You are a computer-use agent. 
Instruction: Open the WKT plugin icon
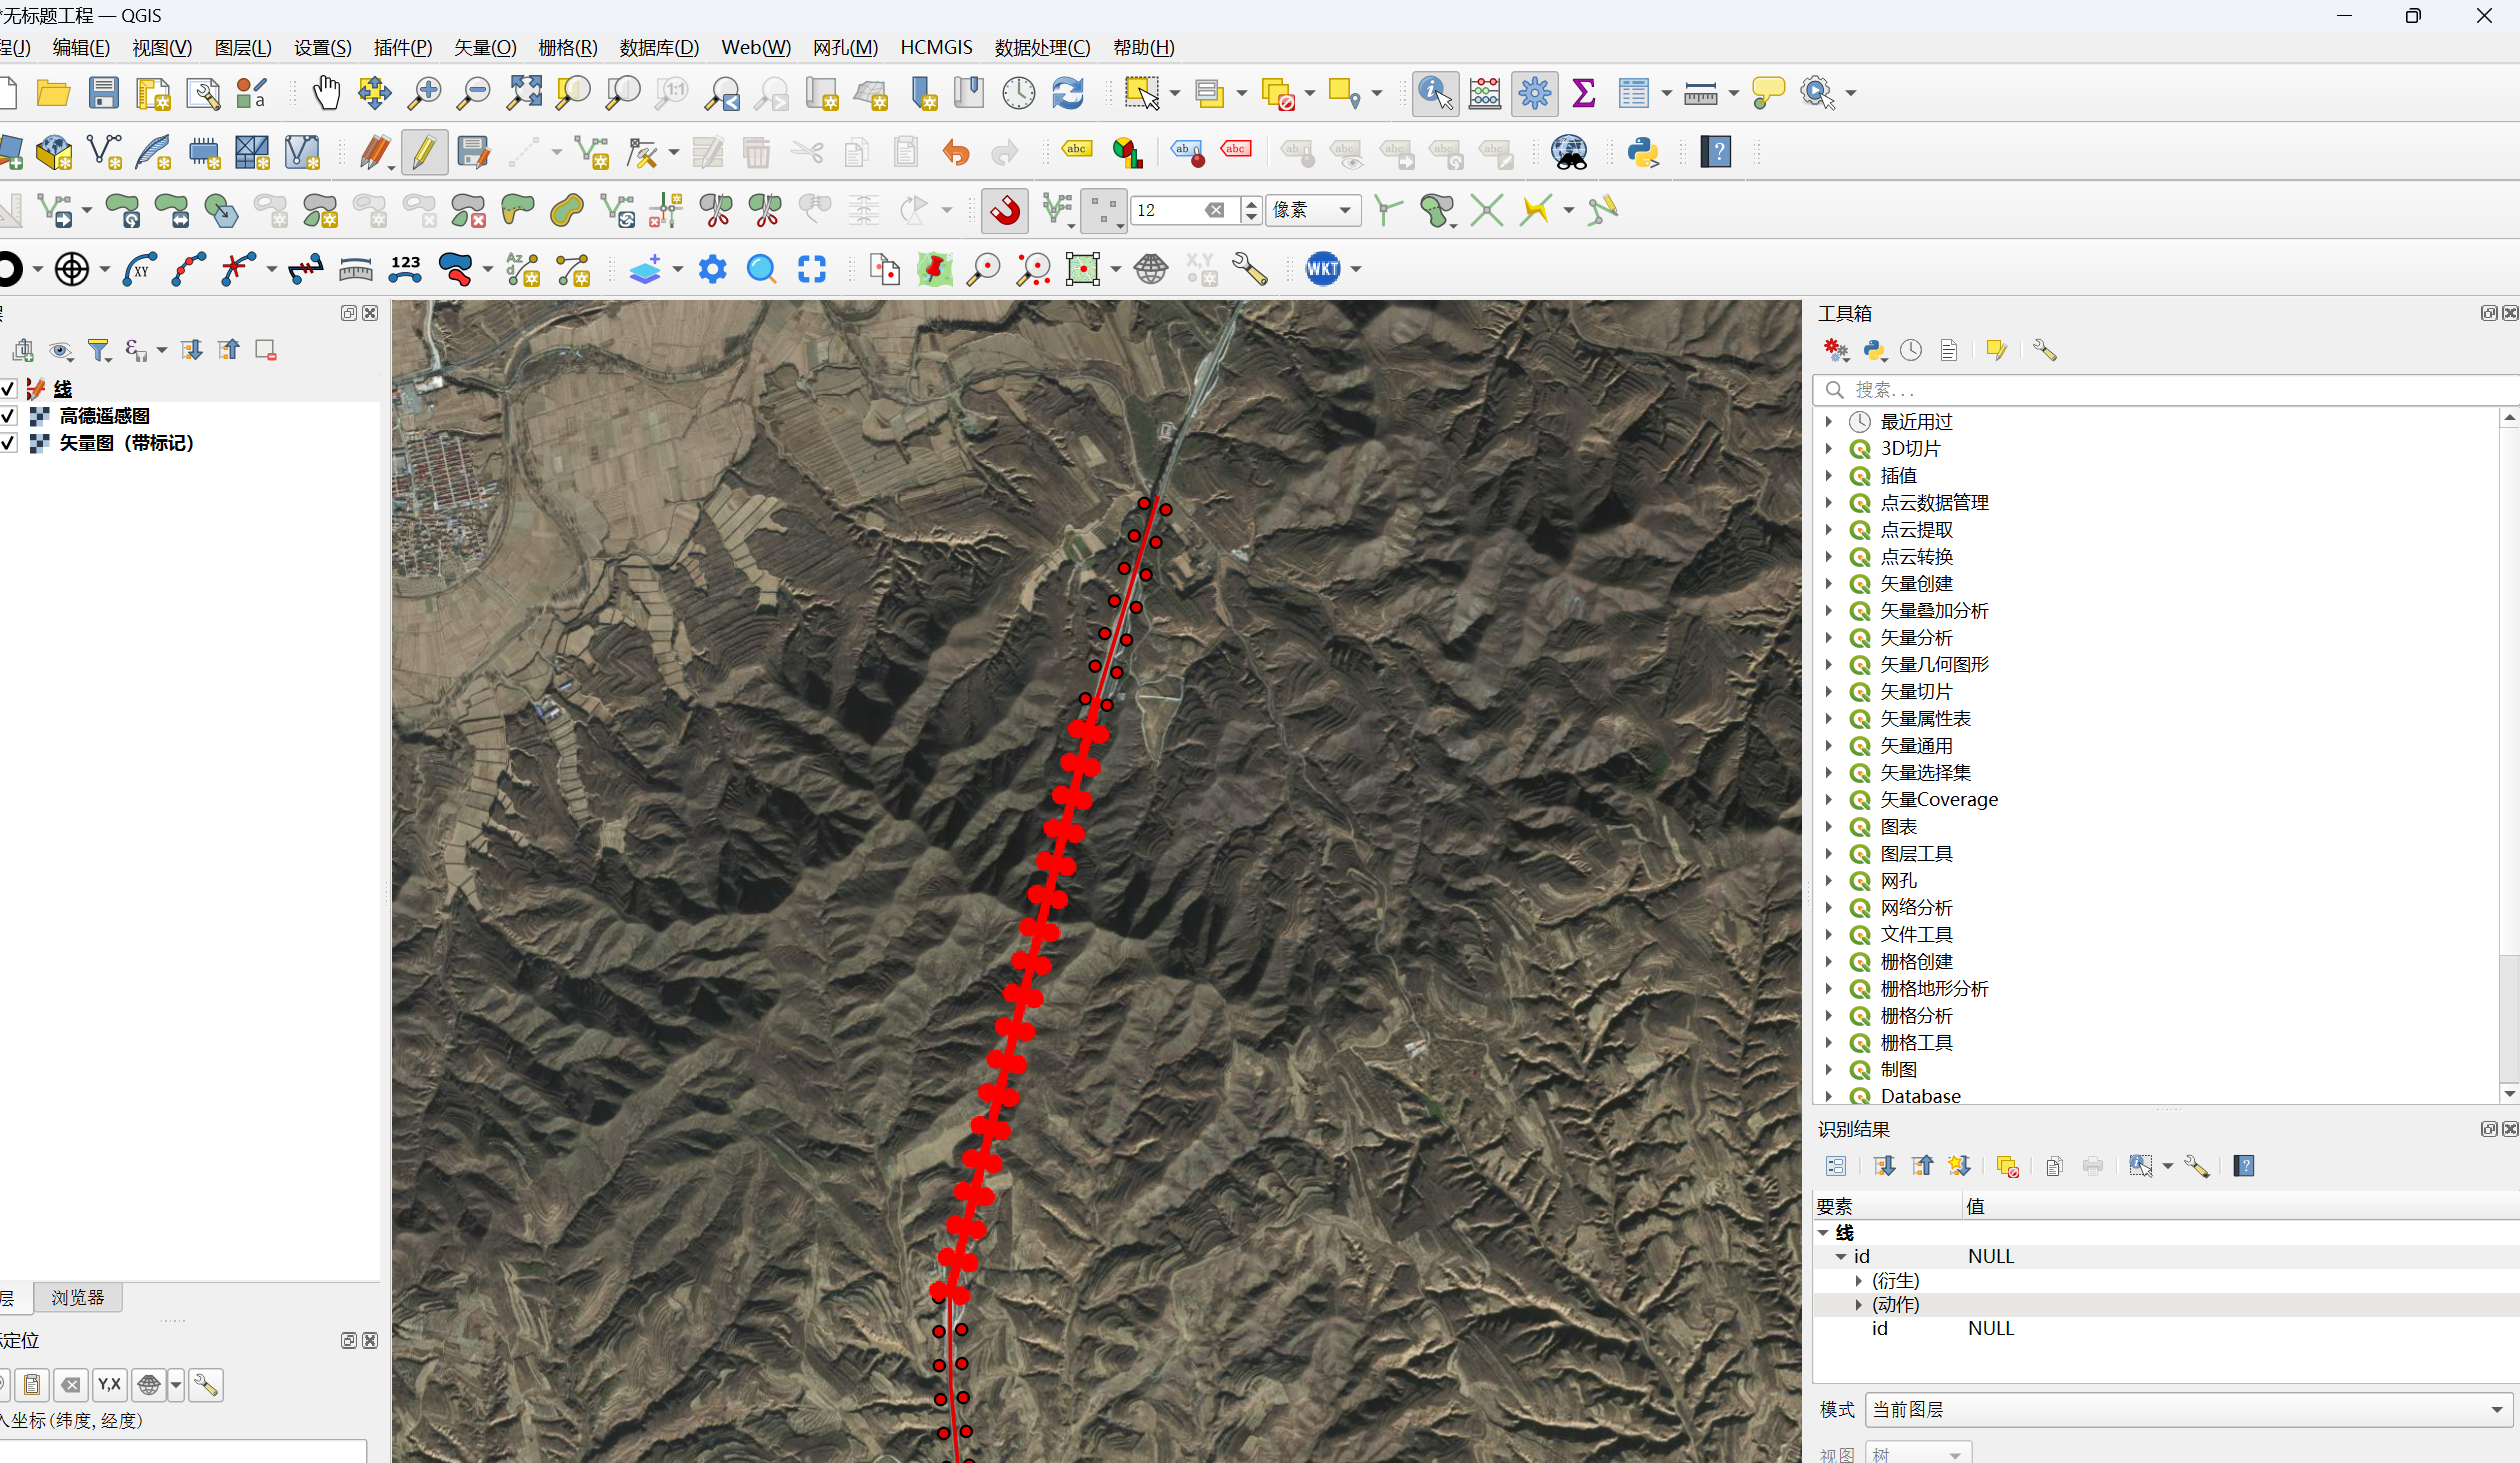coord(1322,268)
